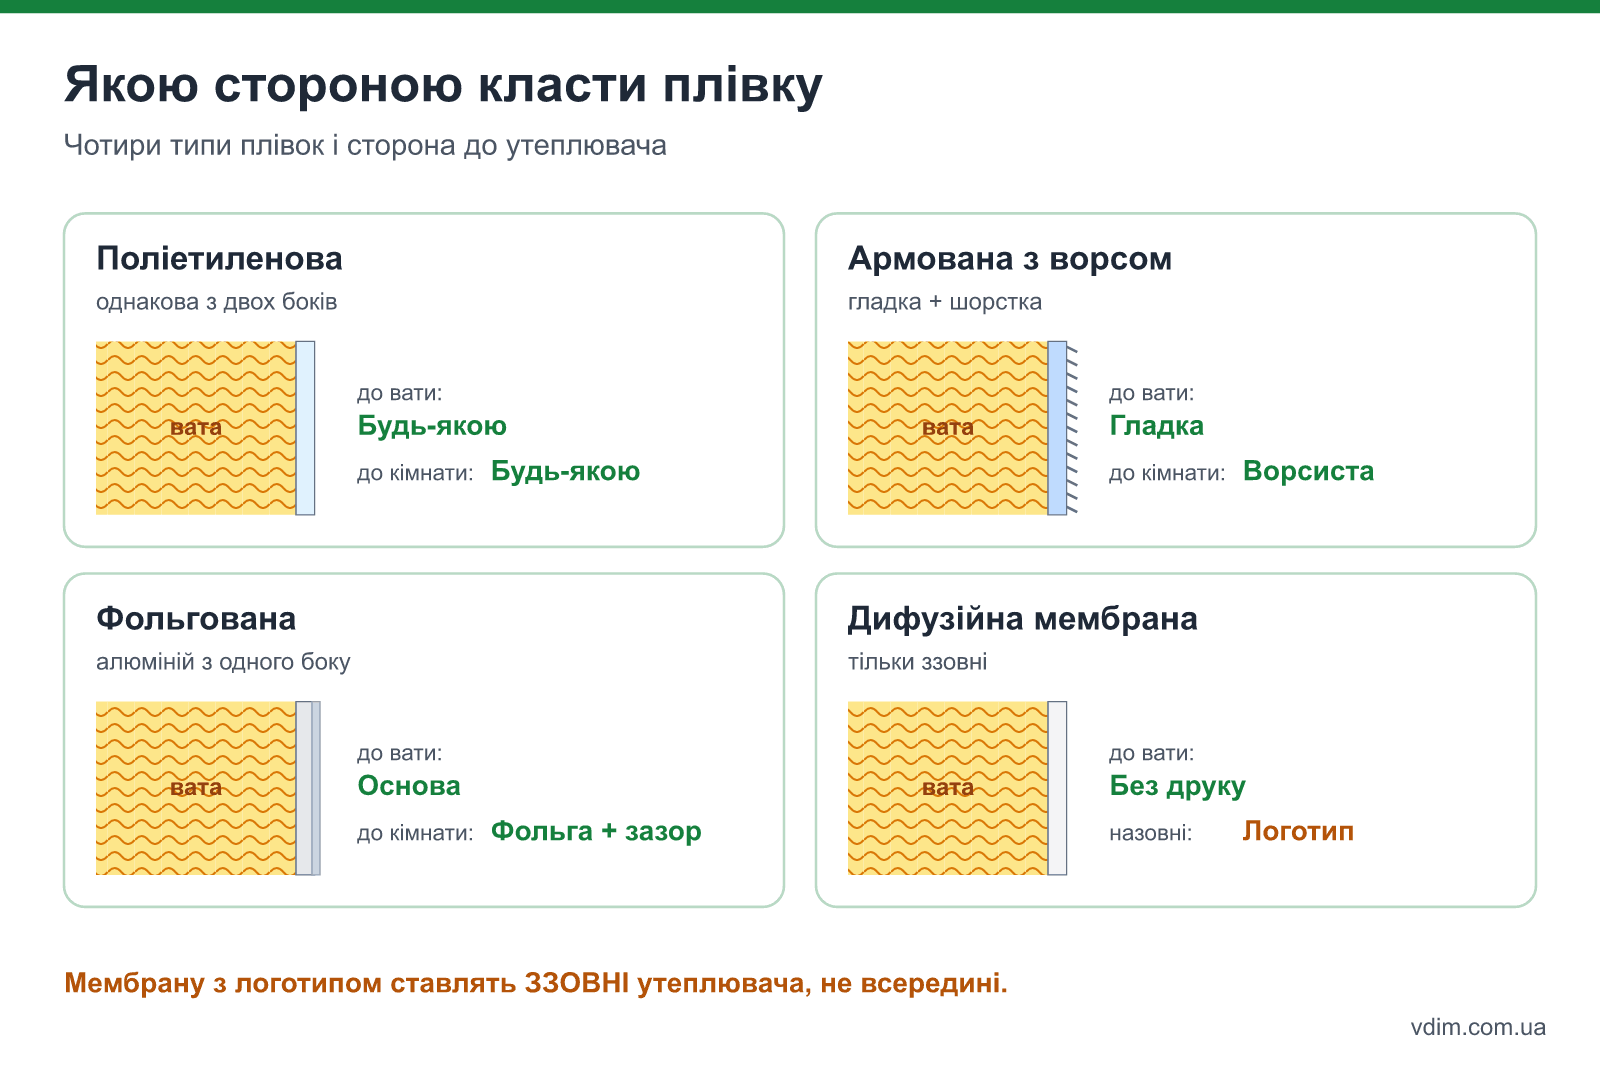This screenshot has width=1600, height=1067.
Task: Click "тільки ззовні" caption
Action: 917,662
